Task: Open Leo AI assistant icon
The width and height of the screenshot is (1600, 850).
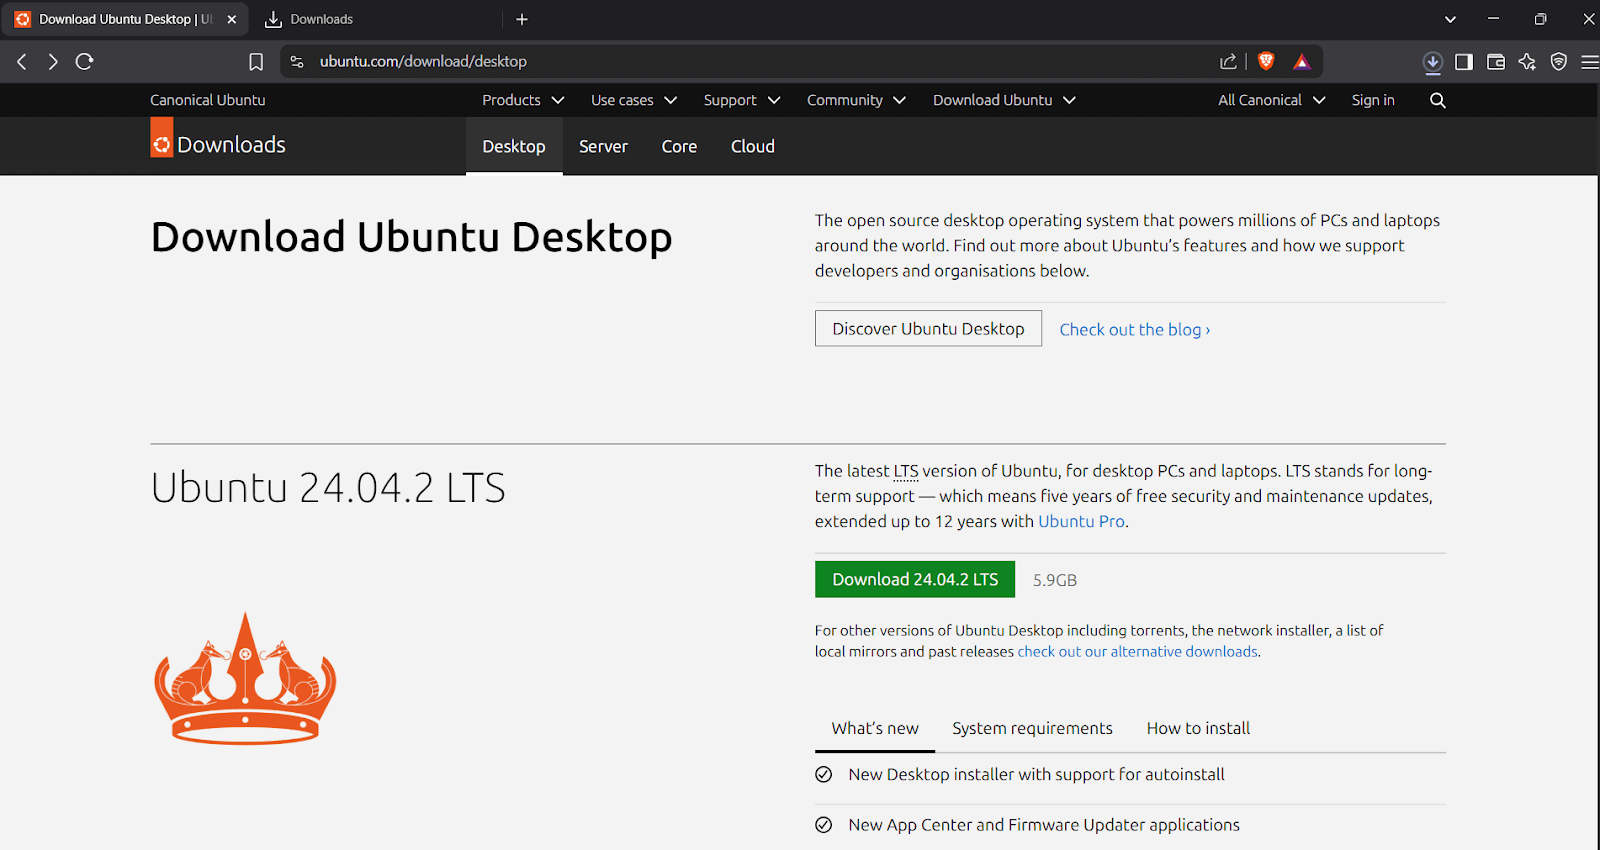Action: 1527,62
